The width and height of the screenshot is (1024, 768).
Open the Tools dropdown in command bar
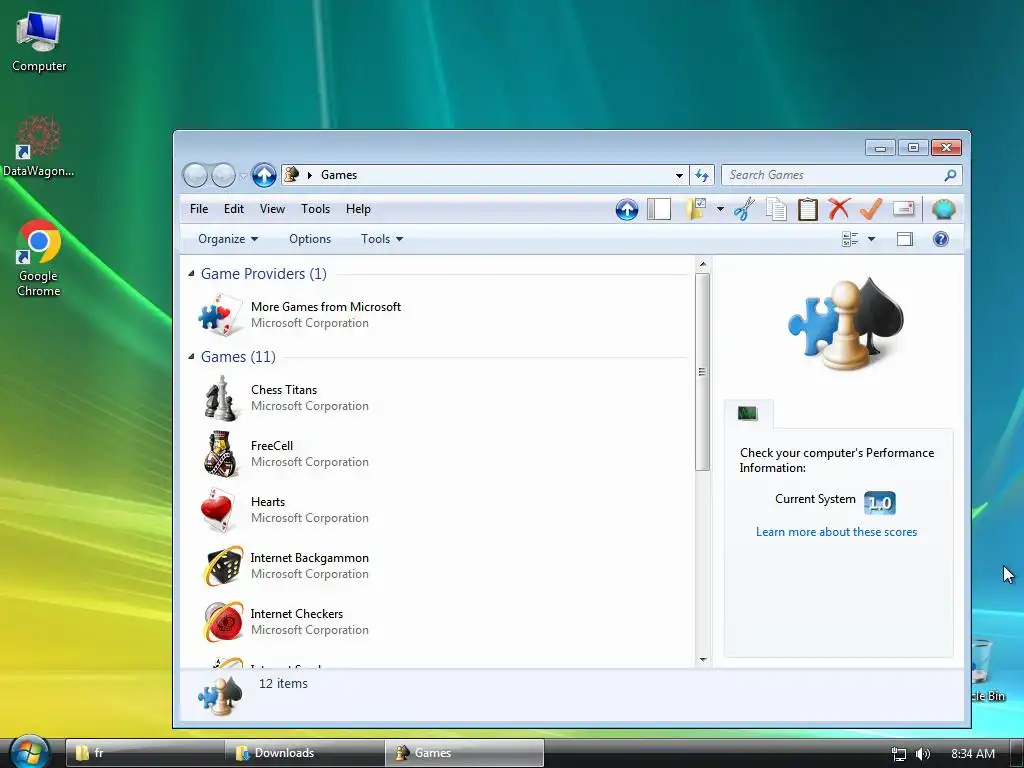tap(382, 239)
